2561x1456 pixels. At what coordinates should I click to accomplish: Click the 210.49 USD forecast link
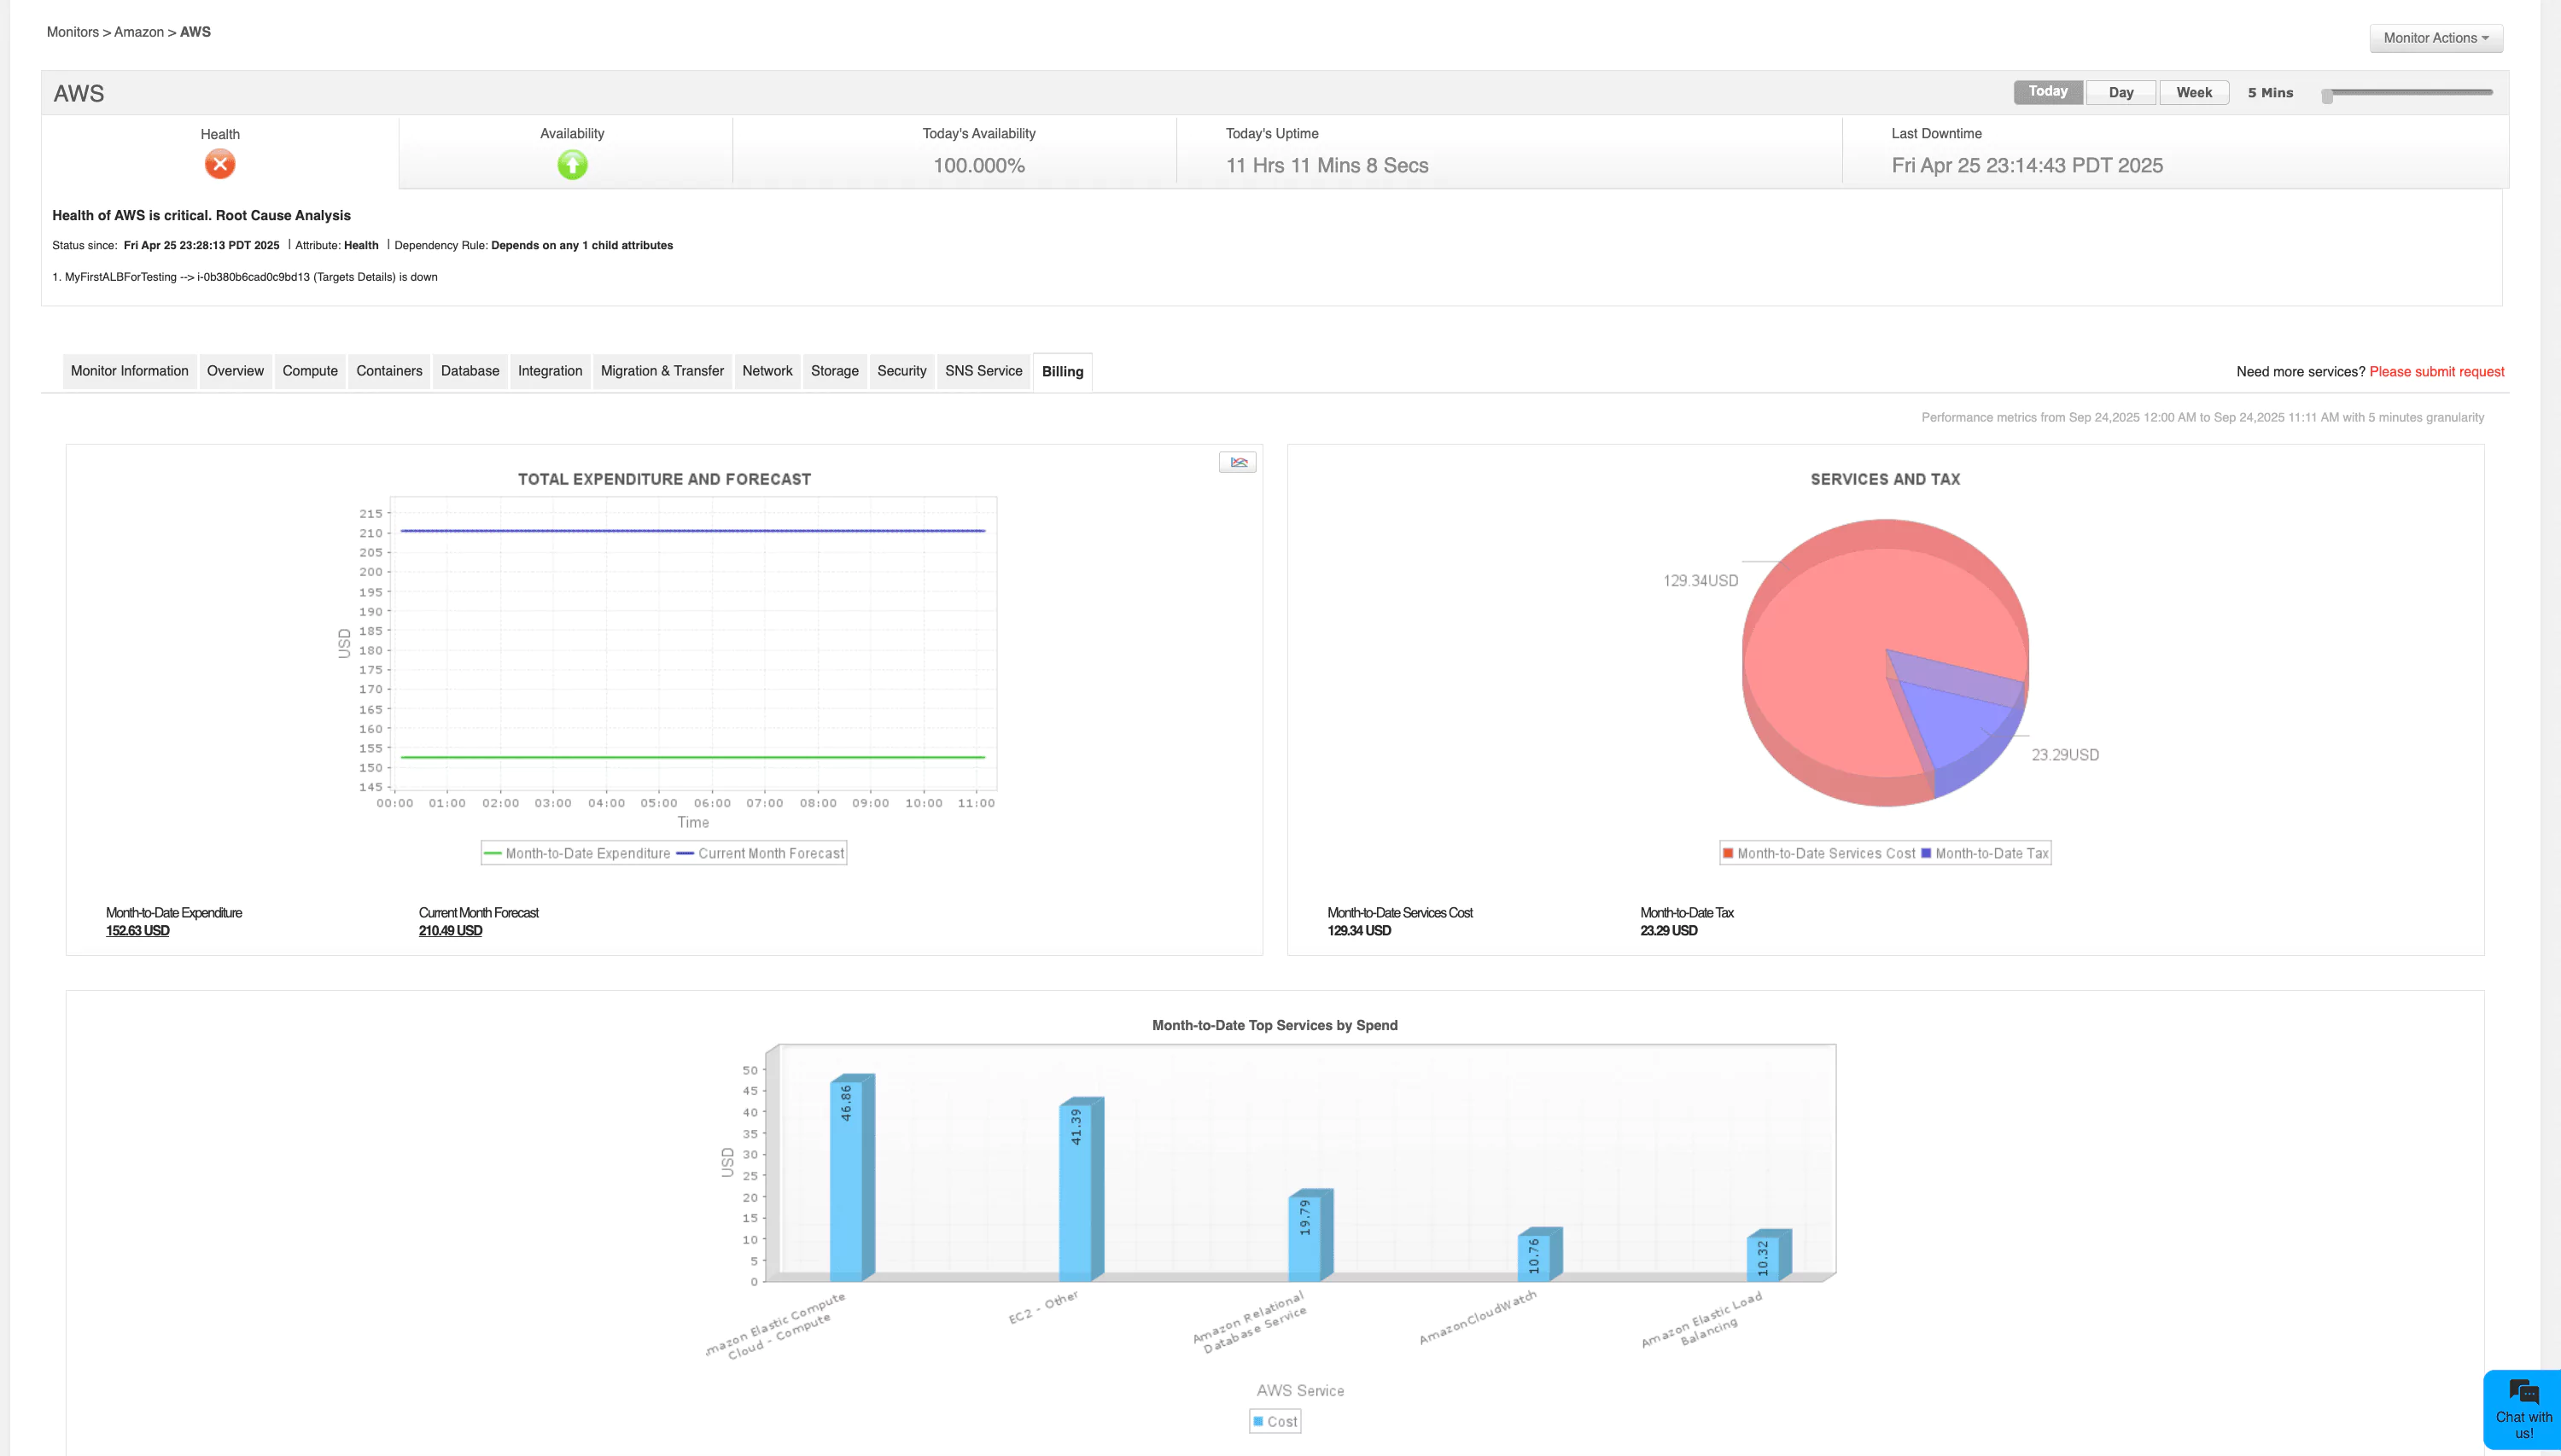pyautogui.click(x=450, y=930)
